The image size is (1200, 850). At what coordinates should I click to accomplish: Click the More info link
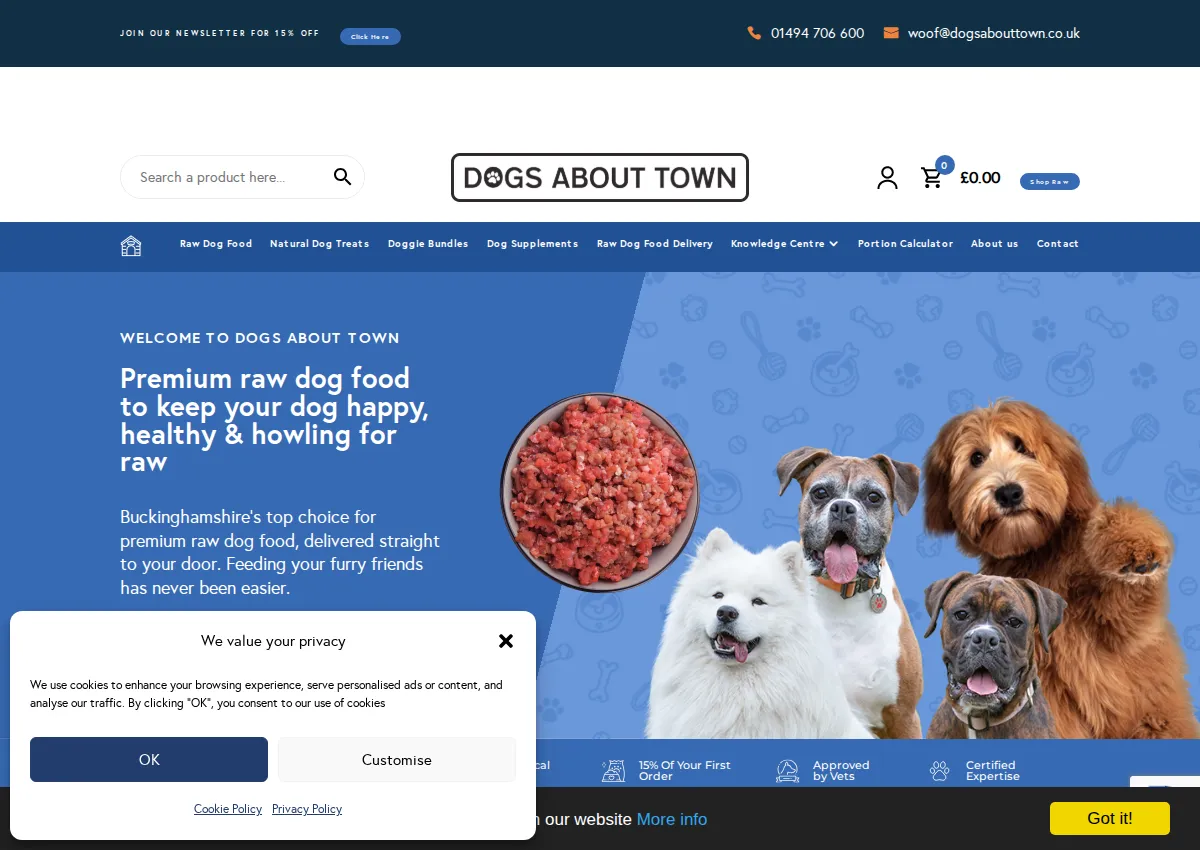(x=672, y=819)
